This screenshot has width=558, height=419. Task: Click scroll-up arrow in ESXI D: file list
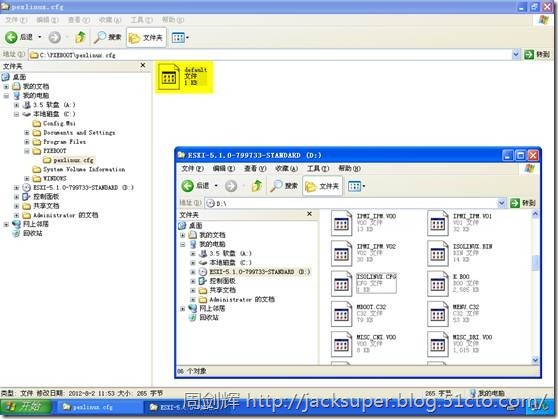[x=535, y=214]
